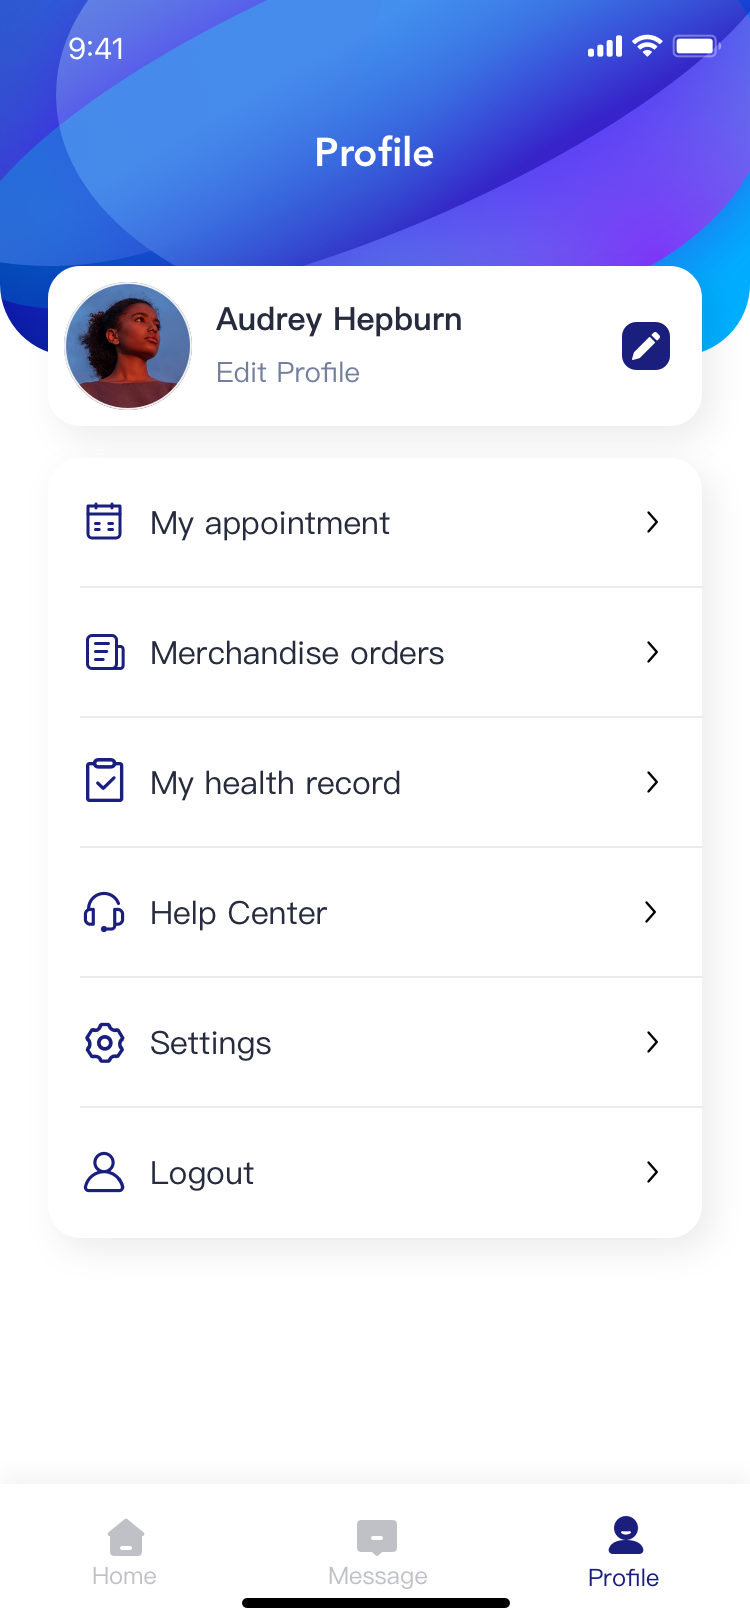Viewport: 750px width, 1624px height.
Task: Click the Edit Profile link
Action: coord(288,373)
